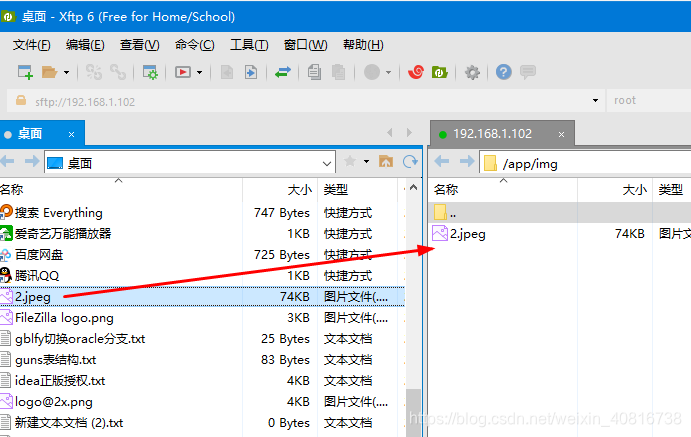Open Help via blue question icon
The height and width of the screenshot is (437, 691).
[504, 72]
